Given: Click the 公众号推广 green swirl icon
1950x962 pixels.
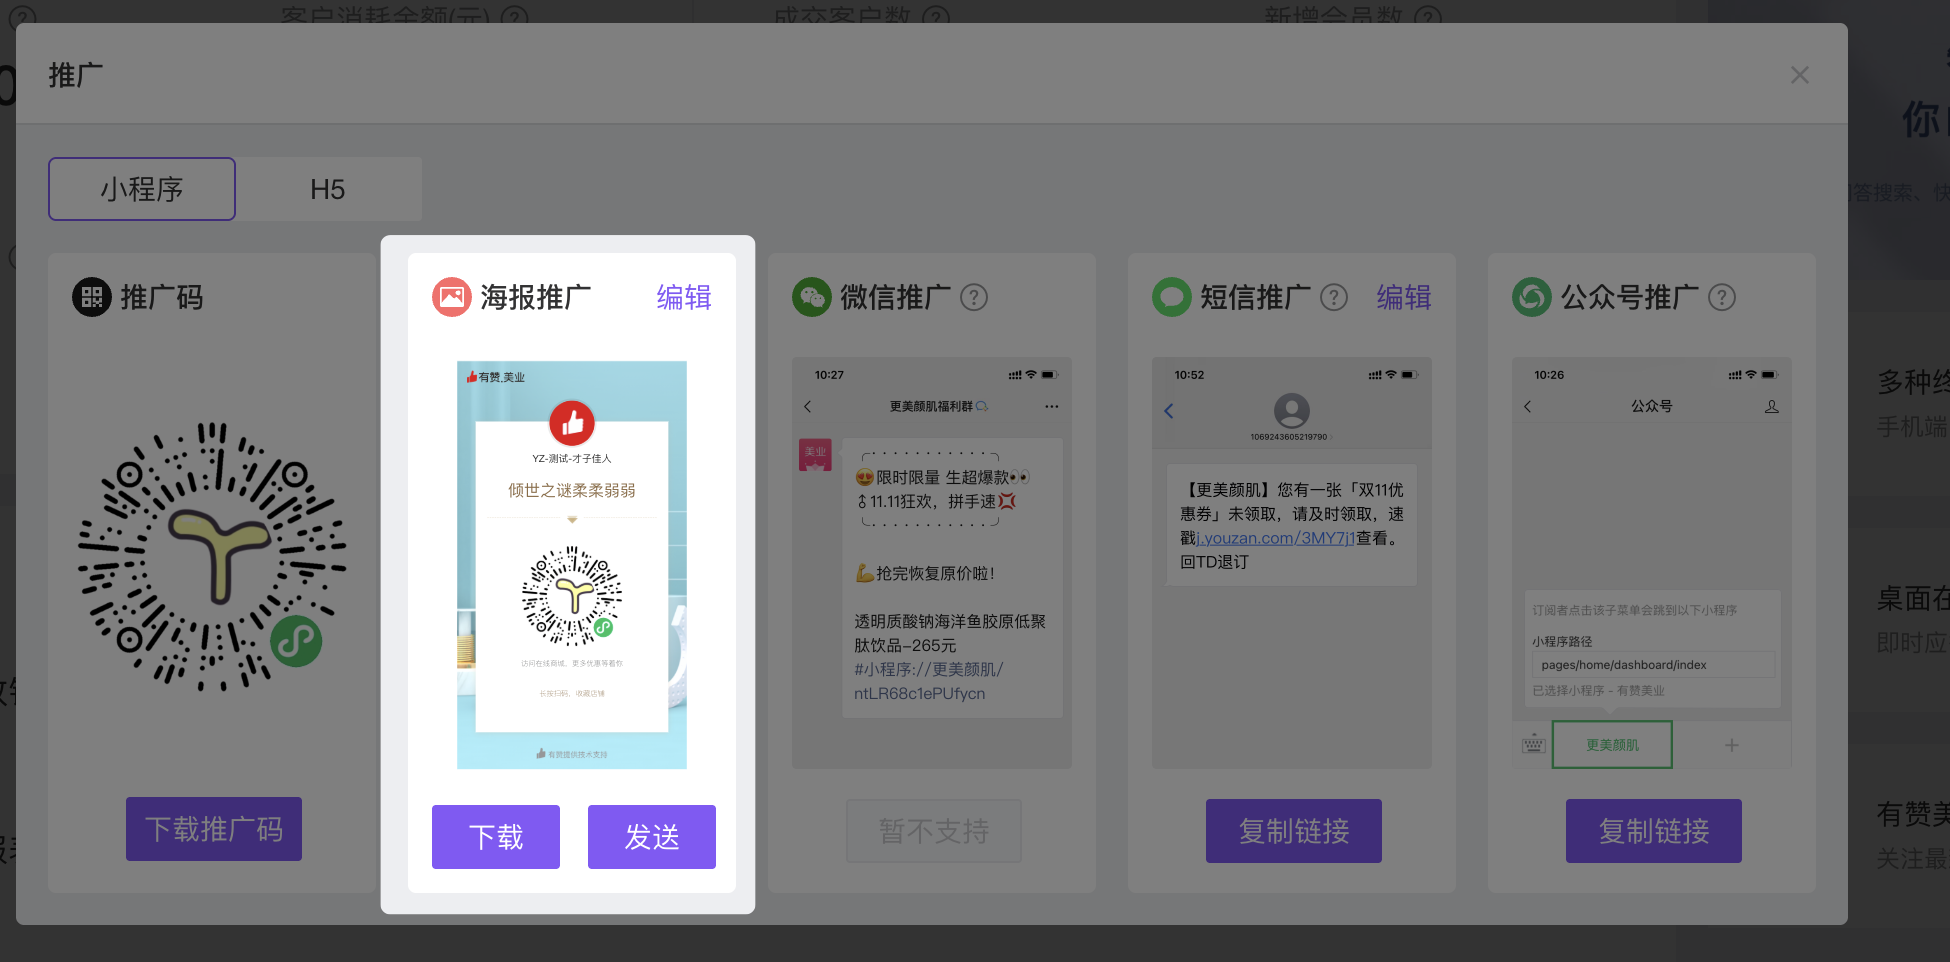Looking at the screenshot, I should click(1531, 297).
